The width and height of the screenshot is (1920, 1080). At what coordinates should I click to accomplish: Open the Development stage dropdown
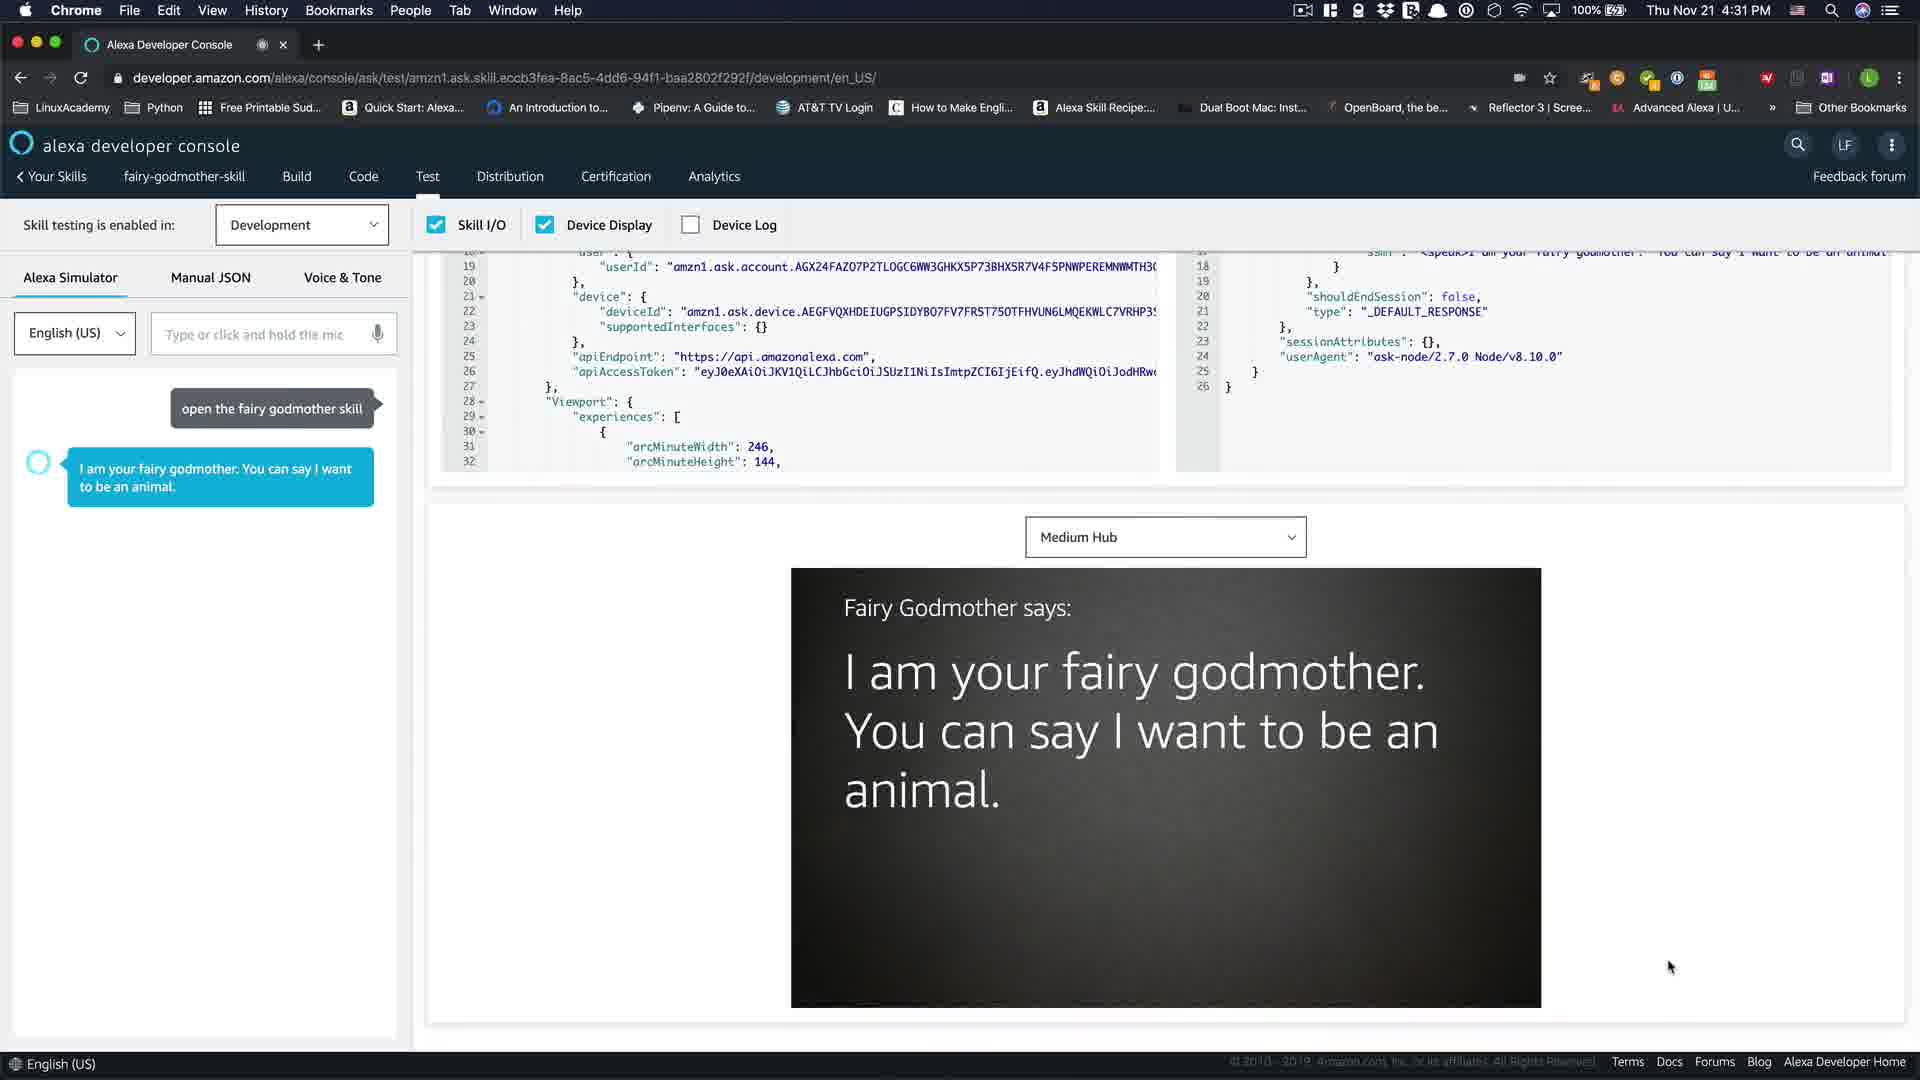click(302, 225)
